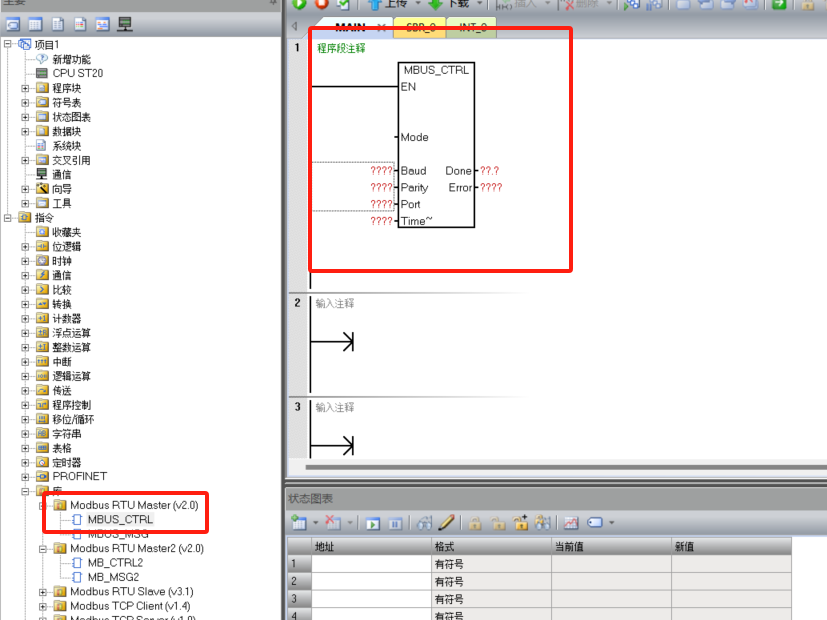Select MBUS_CTRL under Modbus RTU Master
The height and width of the screenshot is (620, 827).
pos(120,520)
